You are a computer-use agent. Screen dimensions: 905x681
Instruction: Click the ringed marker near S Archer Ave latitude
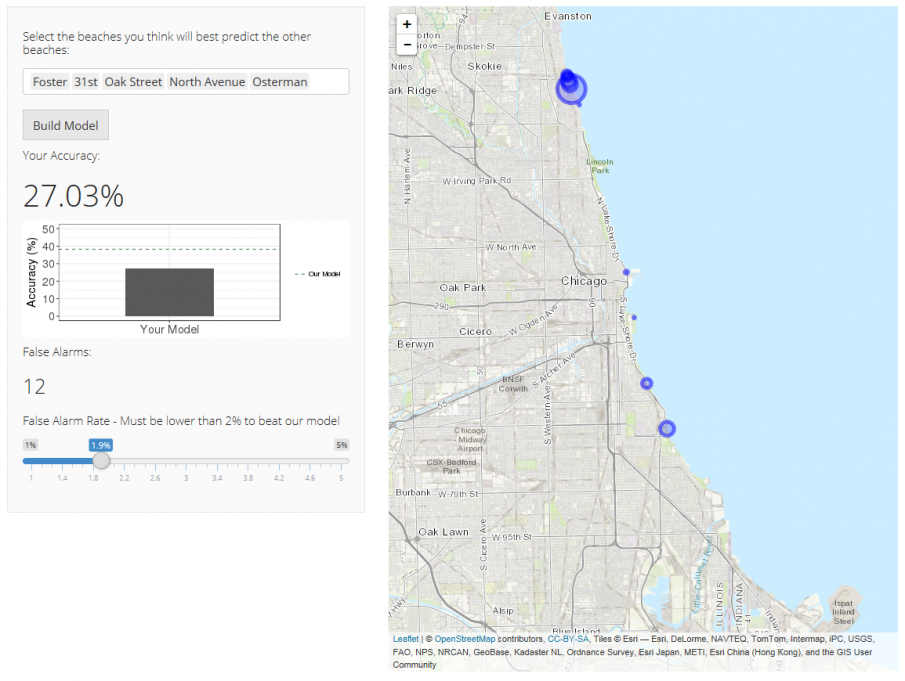point(646,383)
